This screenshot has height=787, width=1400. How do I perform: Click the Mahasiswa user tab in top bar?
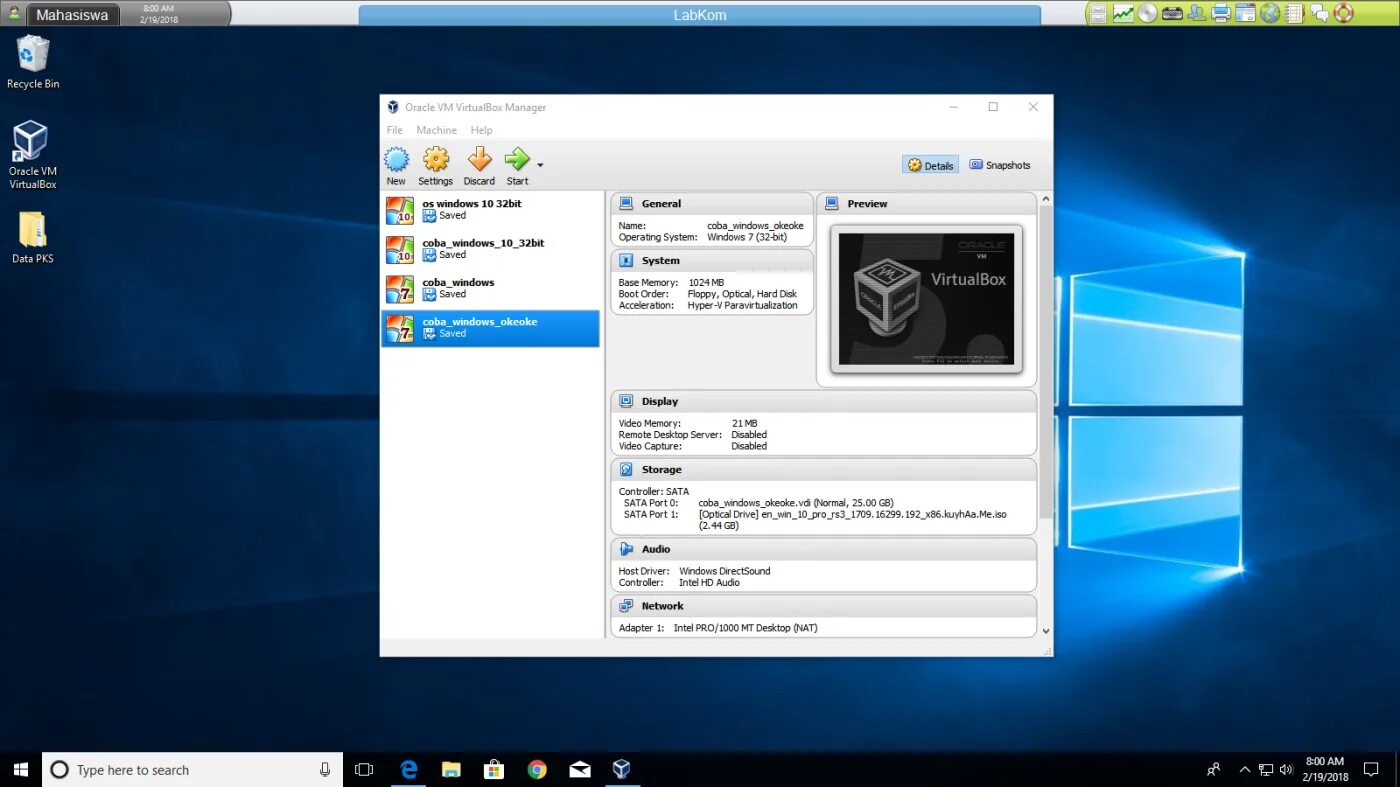pyautogui.click(x=72, y=15)
